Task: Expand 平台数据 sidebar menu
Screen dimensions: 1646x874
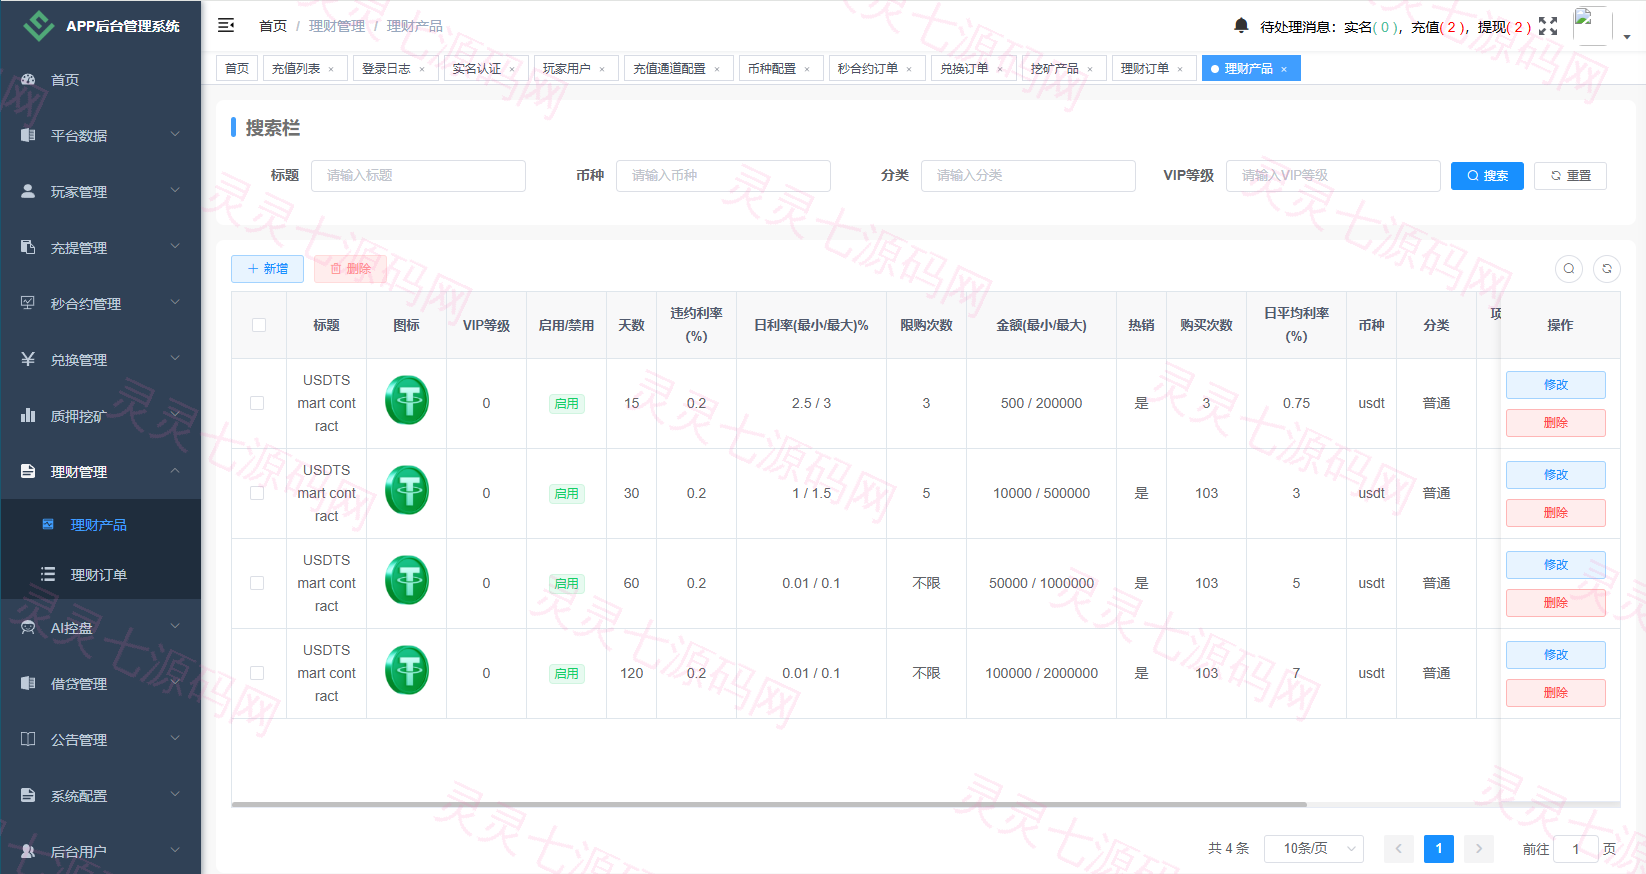Action: 100,135
